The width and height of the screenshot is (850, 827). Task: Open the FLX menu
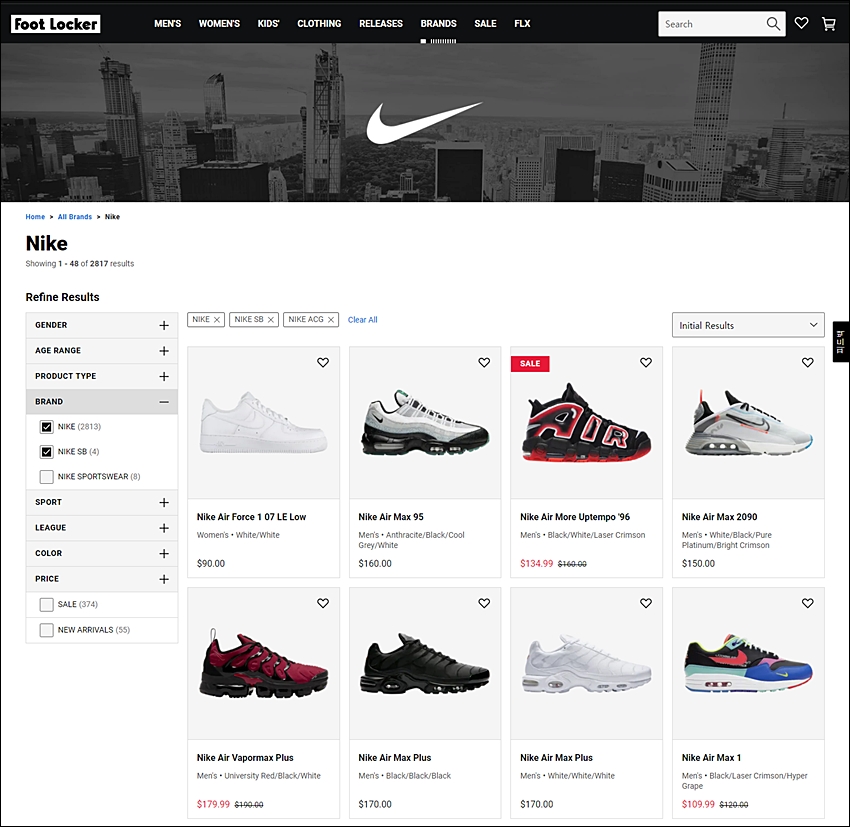pyautogui.click(x=522, y=24)
